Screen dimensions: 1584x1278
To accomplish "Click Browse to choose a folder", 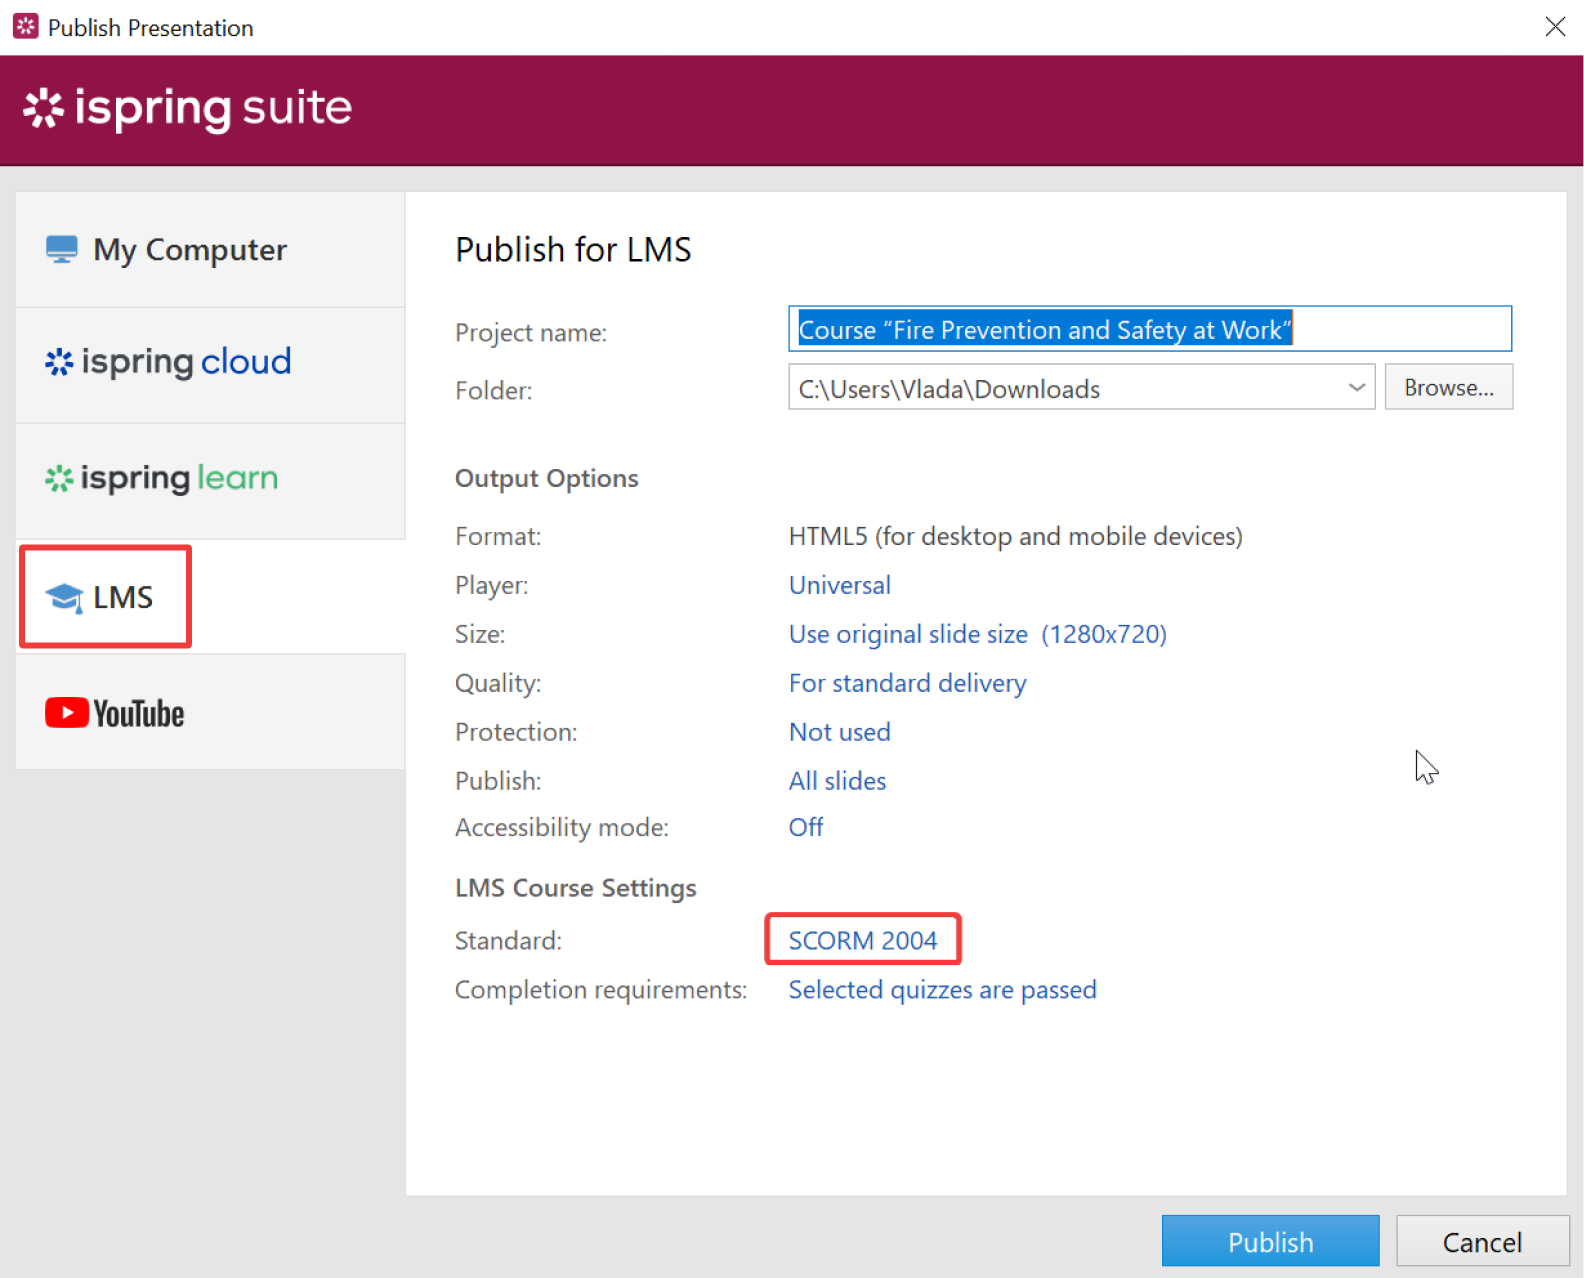I will (1448, 388).
